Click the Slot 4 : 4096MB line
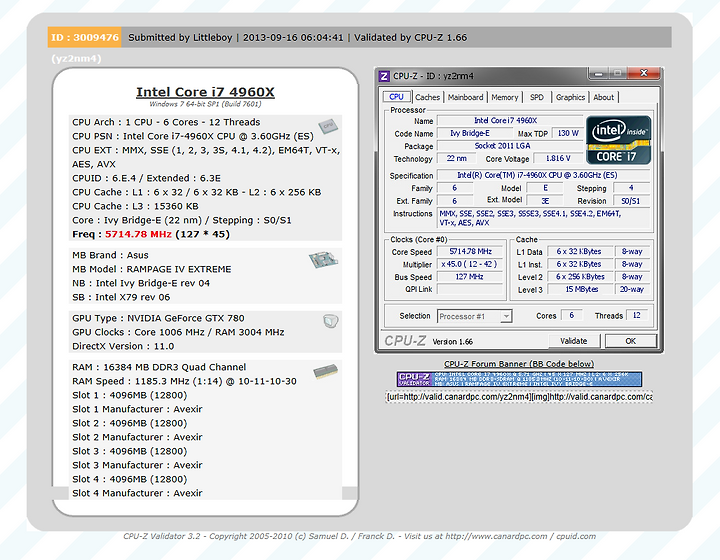This screenshot has height=560, width=720. coord(129,479)
